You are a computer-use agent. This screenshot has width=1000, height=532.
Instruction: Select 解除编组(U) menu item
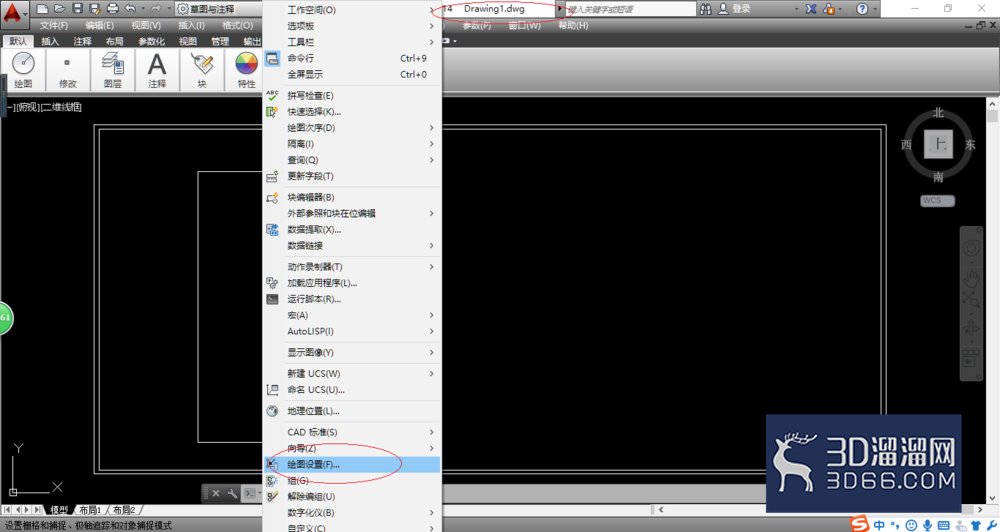352,496
